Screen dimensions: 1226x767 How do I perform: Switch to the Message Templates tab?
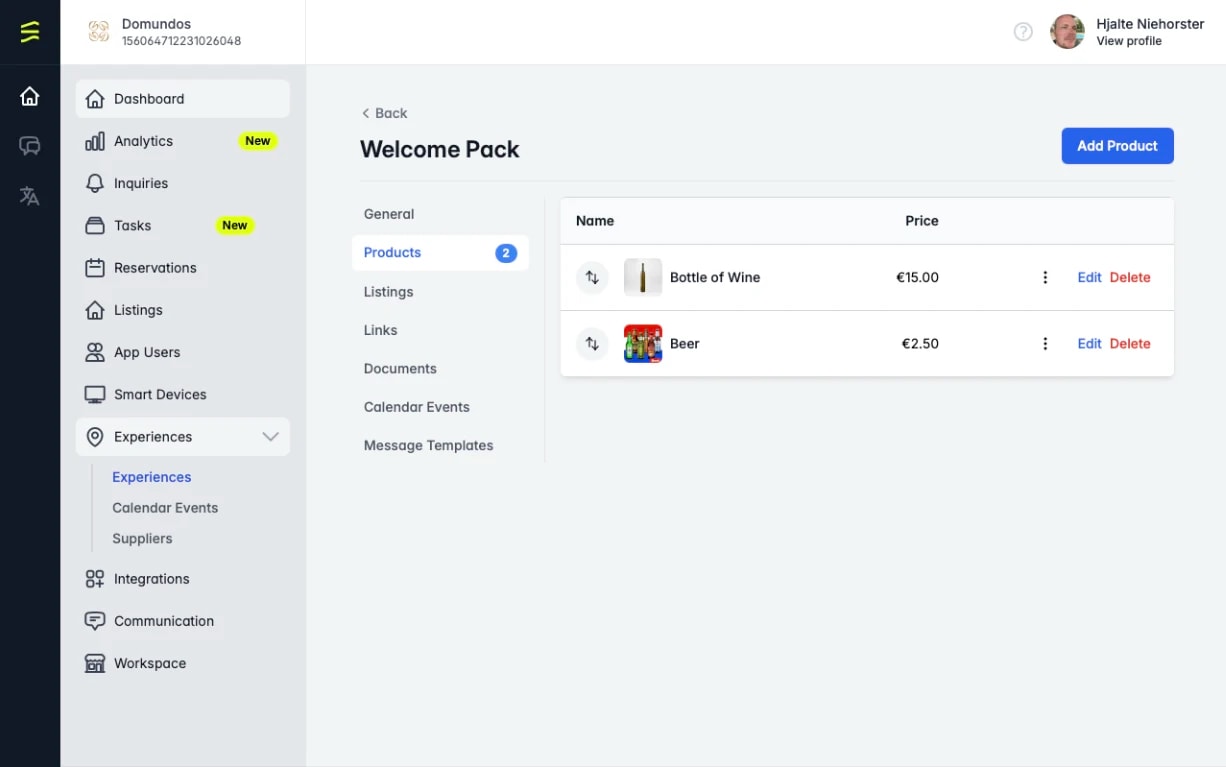(429, 446)
